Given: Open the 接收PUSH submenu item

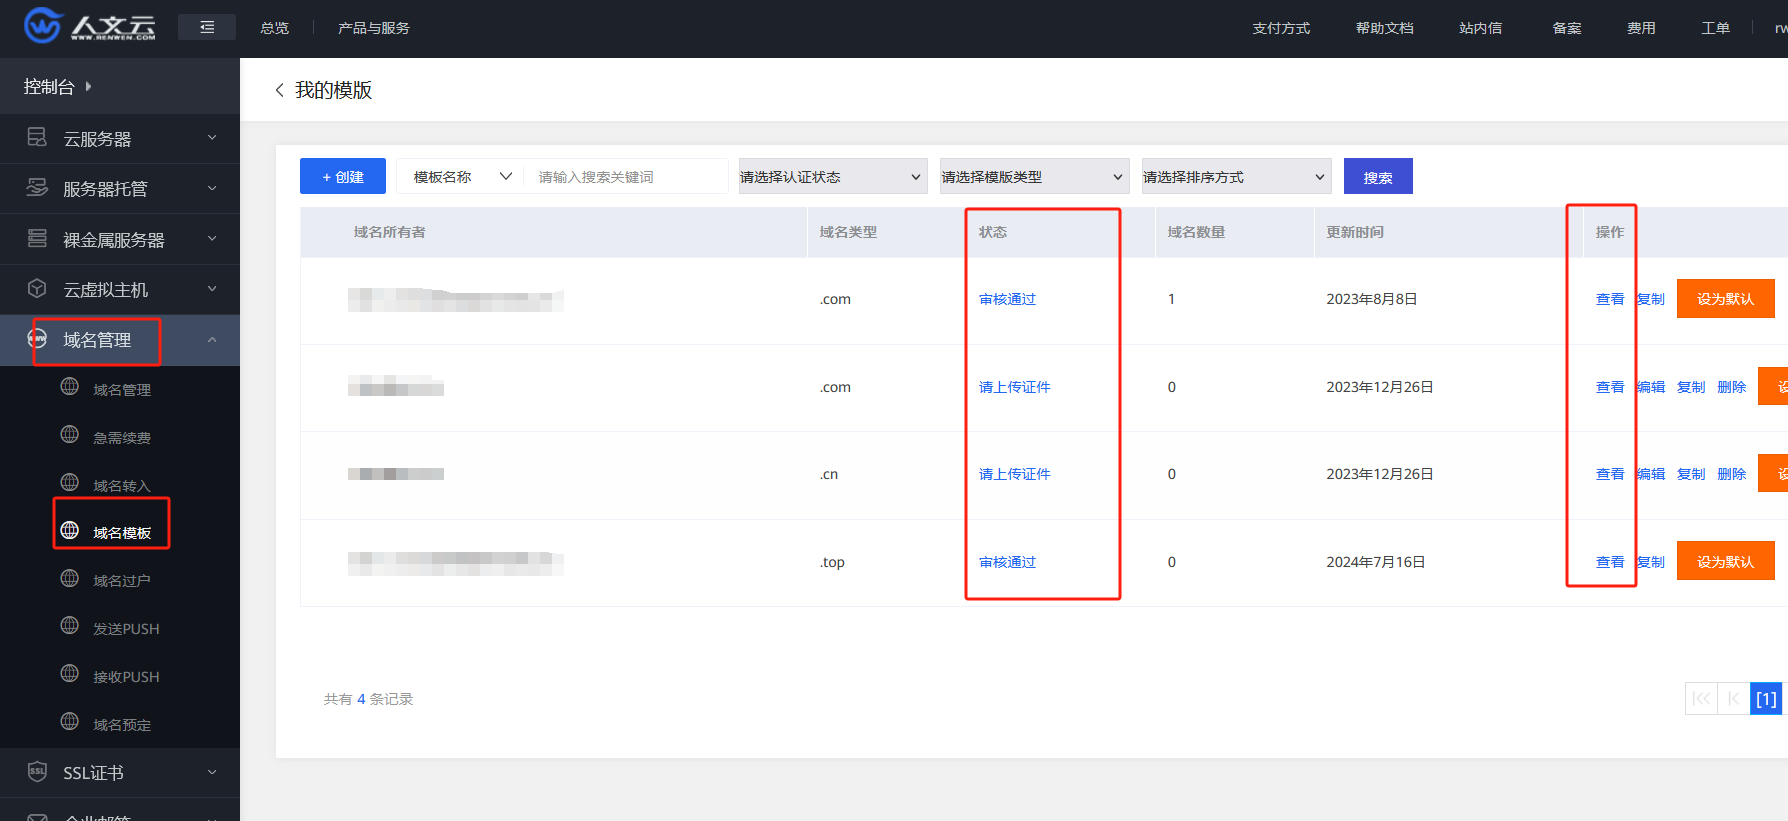Looking at the screenshot, I should tap(126, 677).
